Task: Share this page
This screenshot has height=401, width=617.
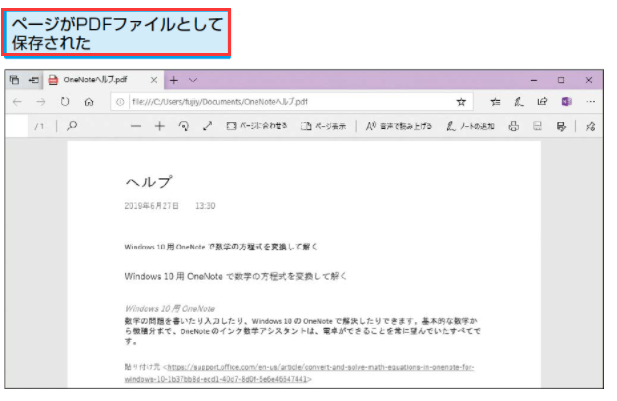Action: [x=542, y=102]
